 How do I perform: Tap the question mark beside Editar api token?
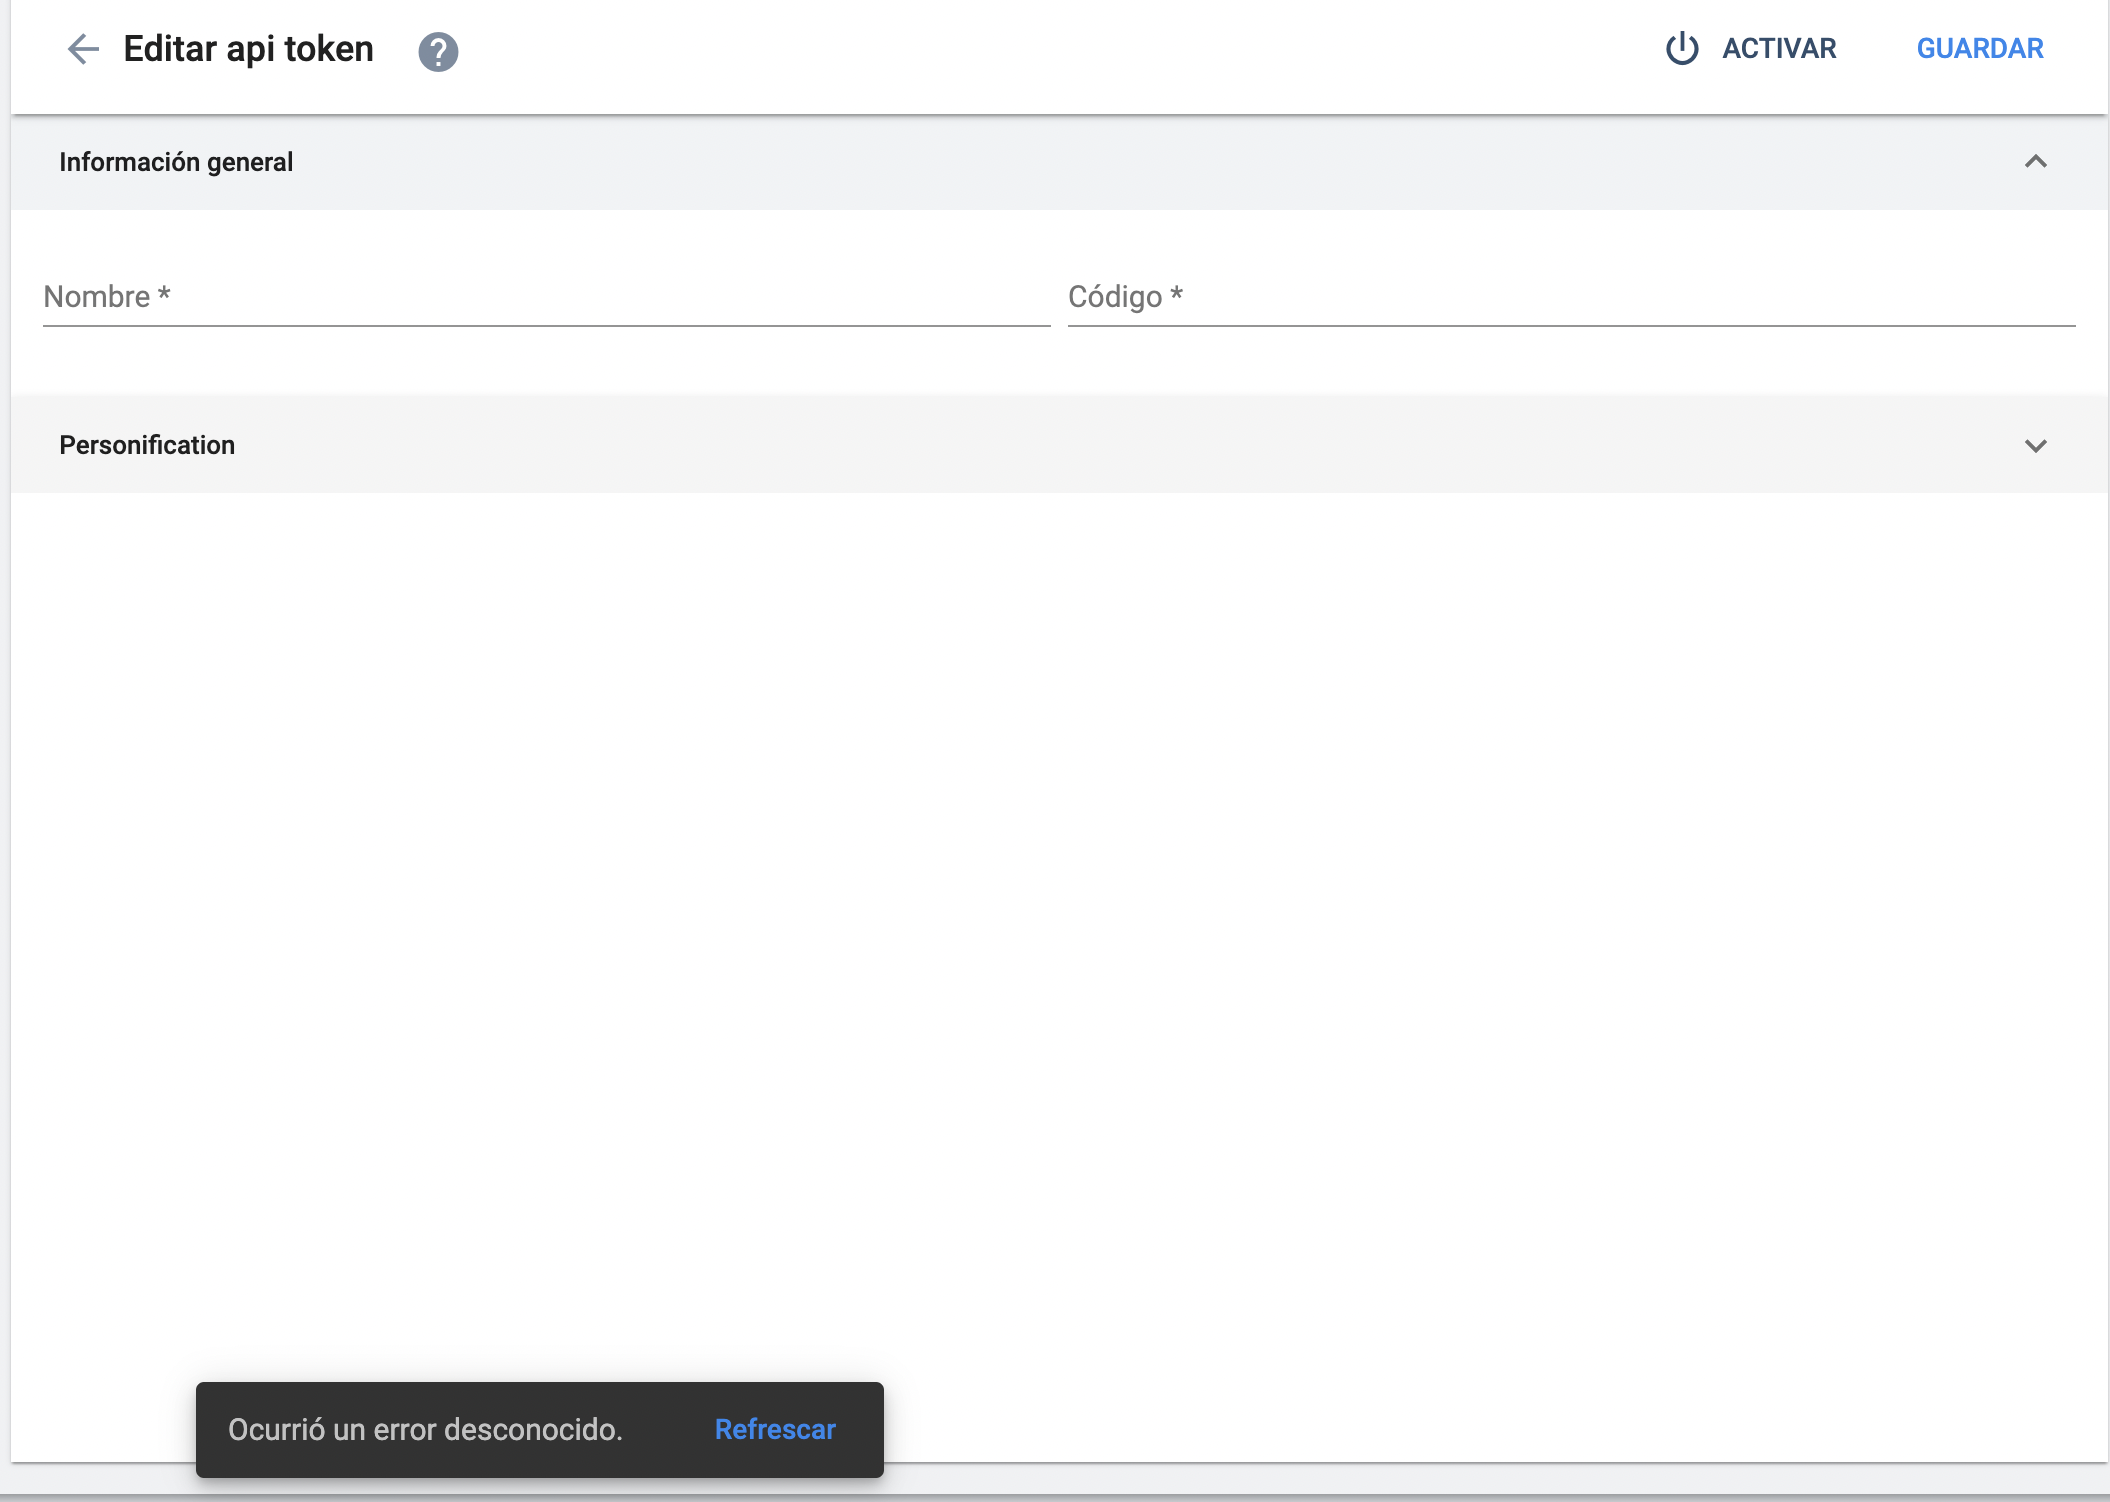(x=437, y=50)
